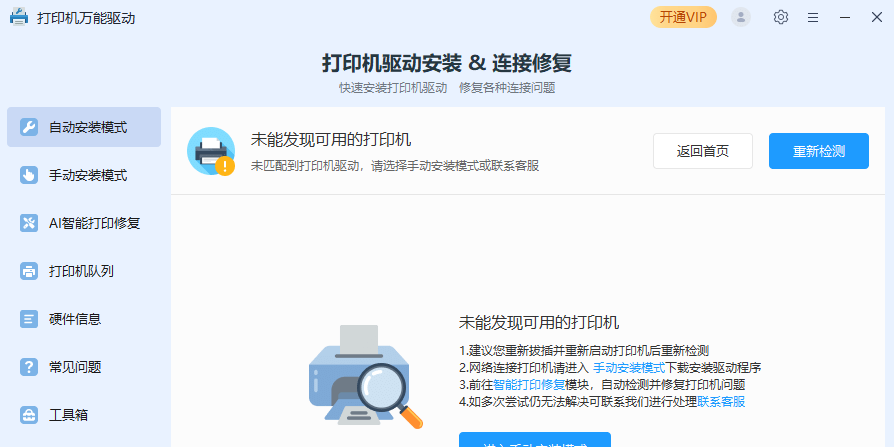894x447 pixels.
Task: Open settings via the gear icon
Action: [x=781, y=17]
